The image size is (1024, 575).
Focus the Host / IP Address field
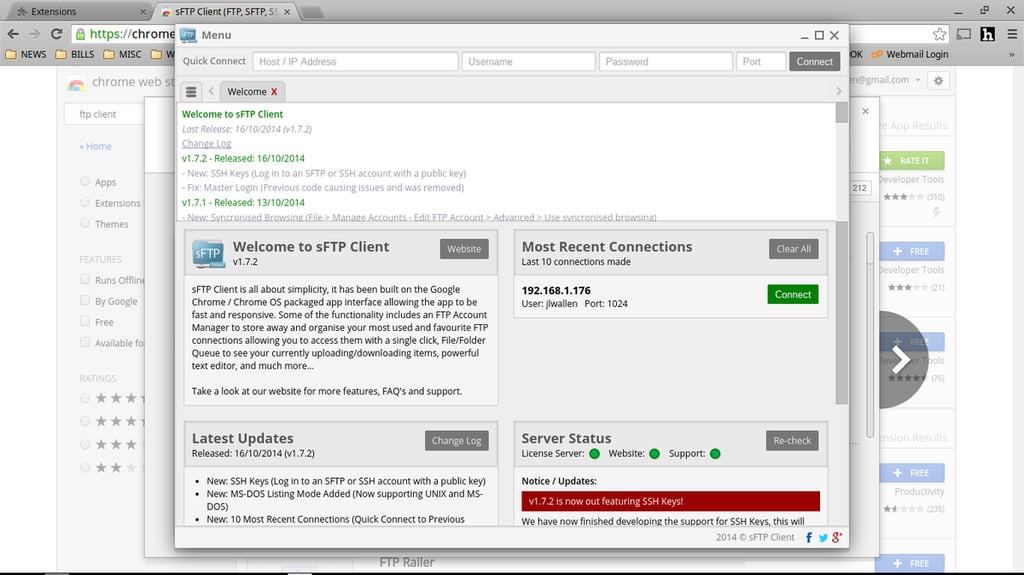355,61
